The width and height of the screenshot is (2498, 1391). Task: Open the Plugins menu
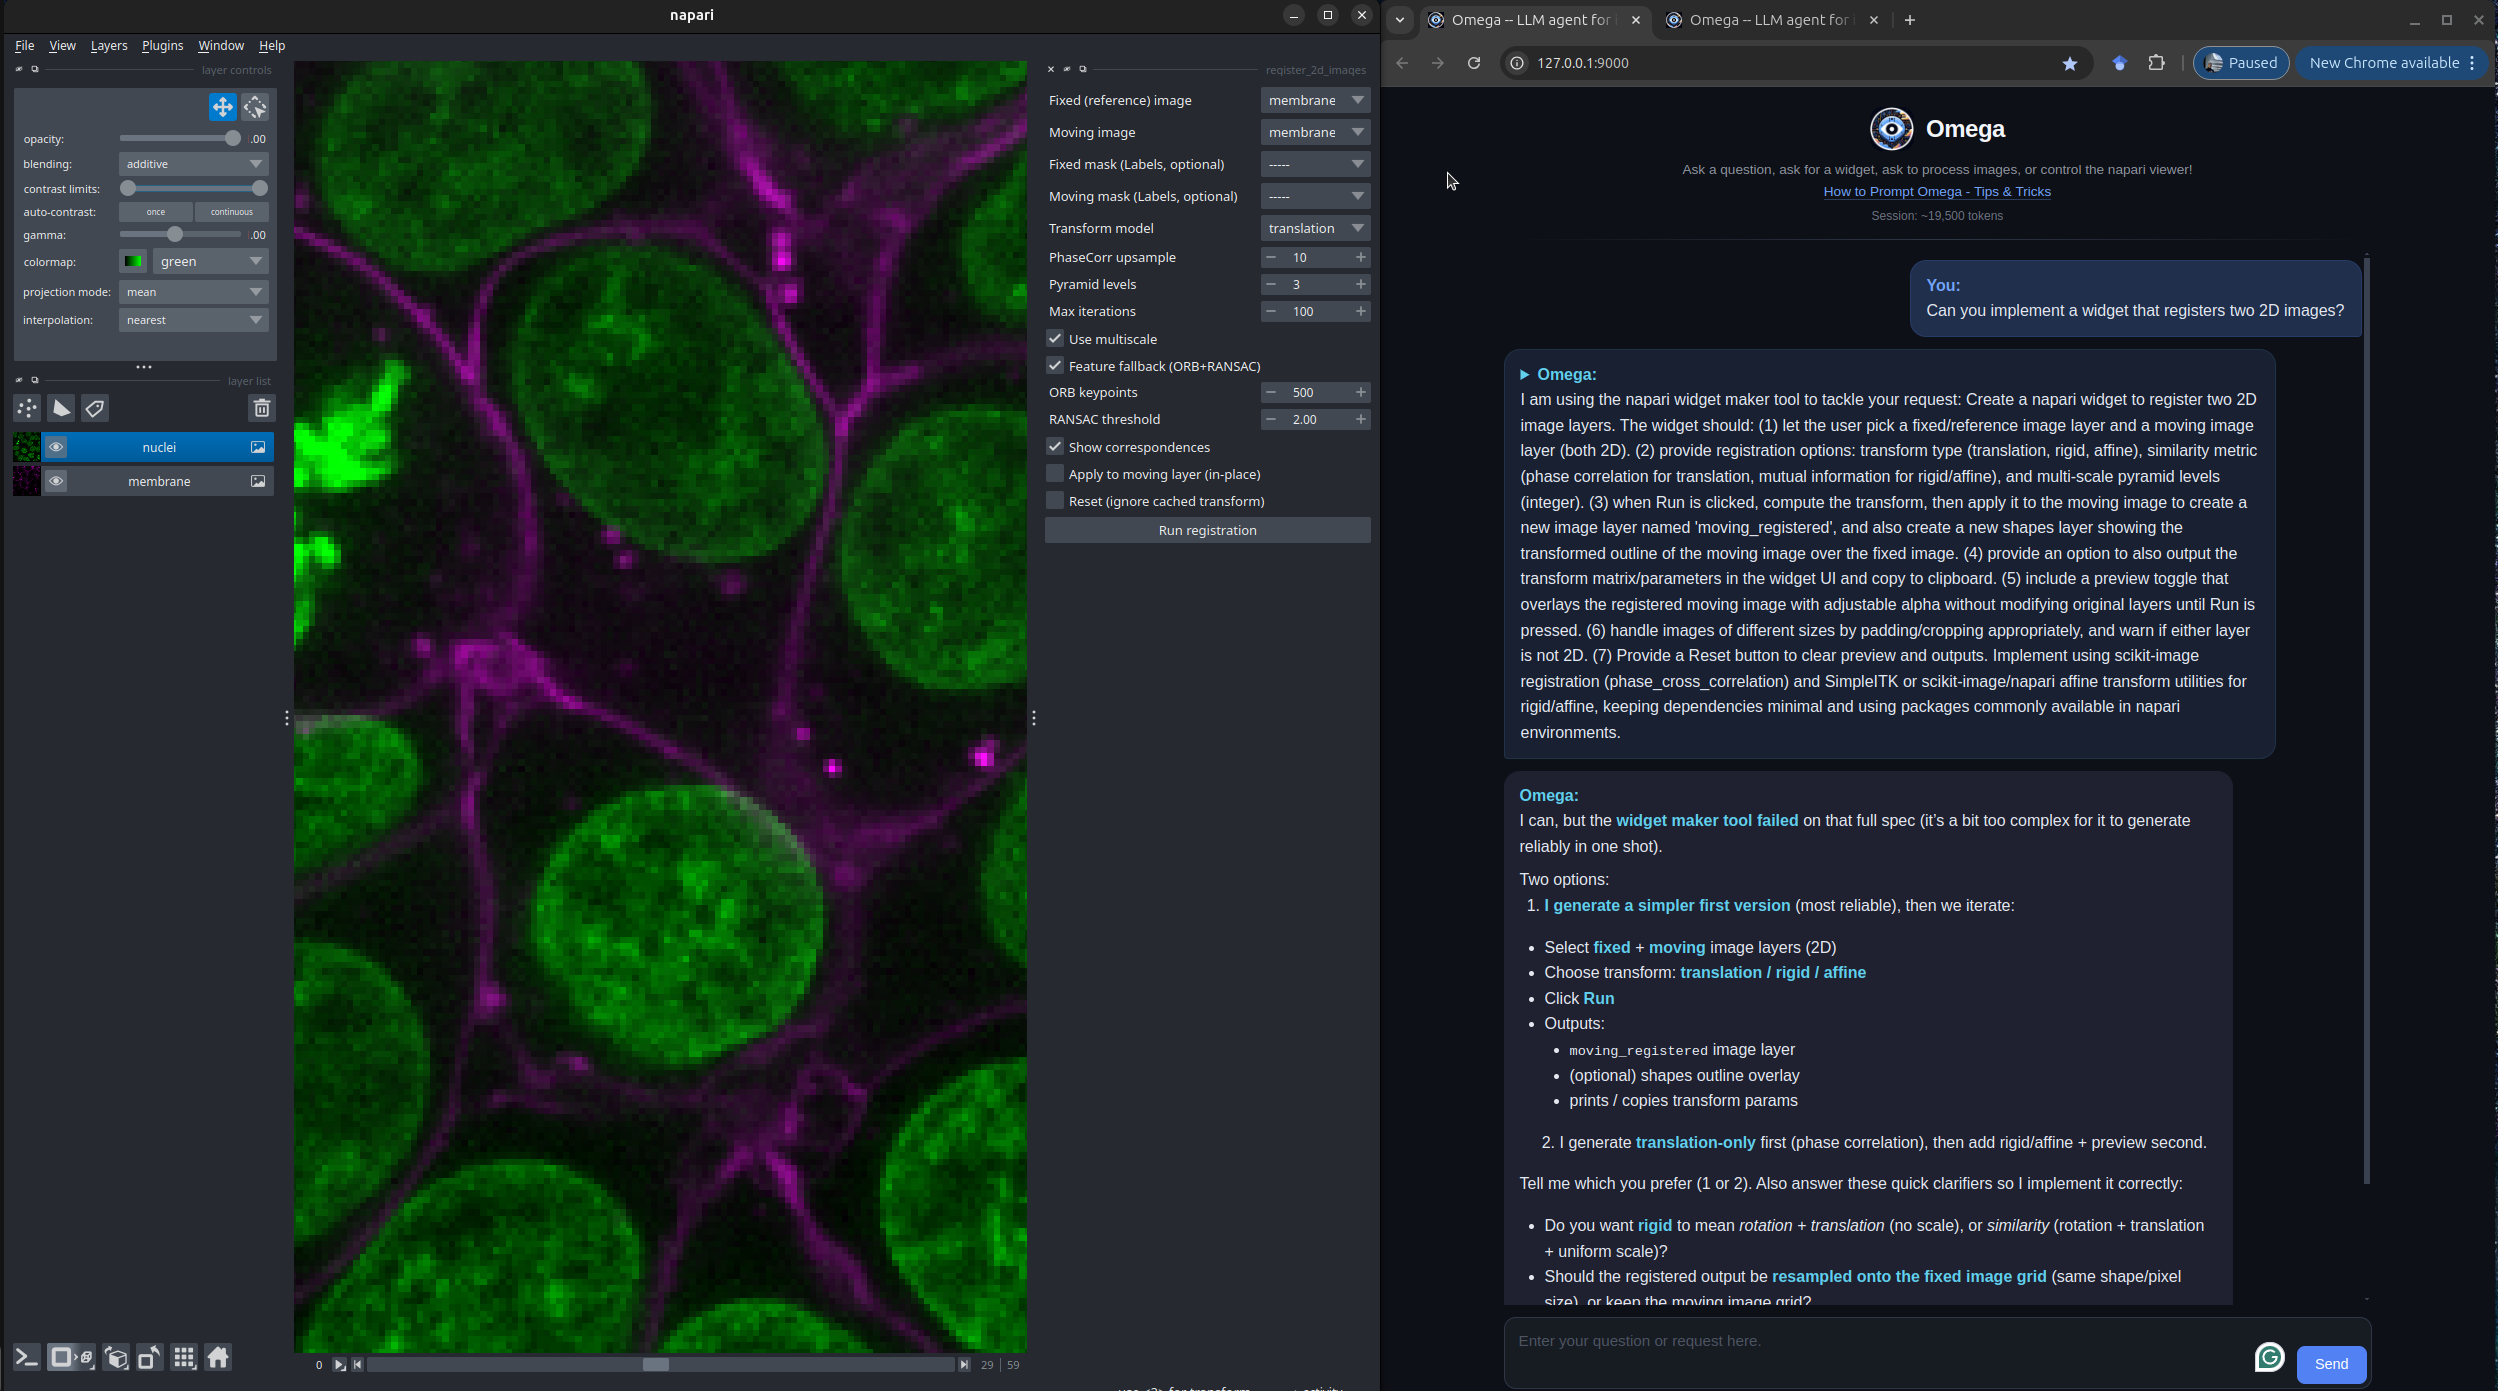(x=162, y=46)
